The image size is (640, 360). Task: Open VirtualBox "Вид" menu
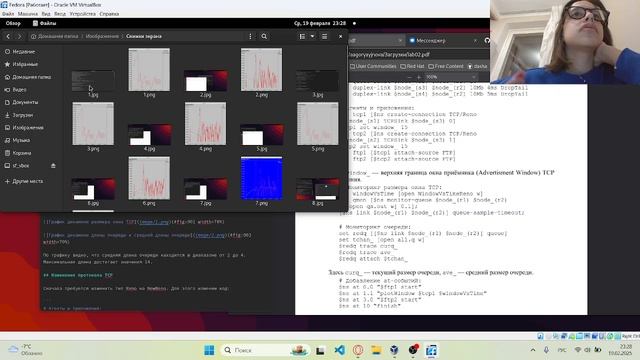point(46,13)
